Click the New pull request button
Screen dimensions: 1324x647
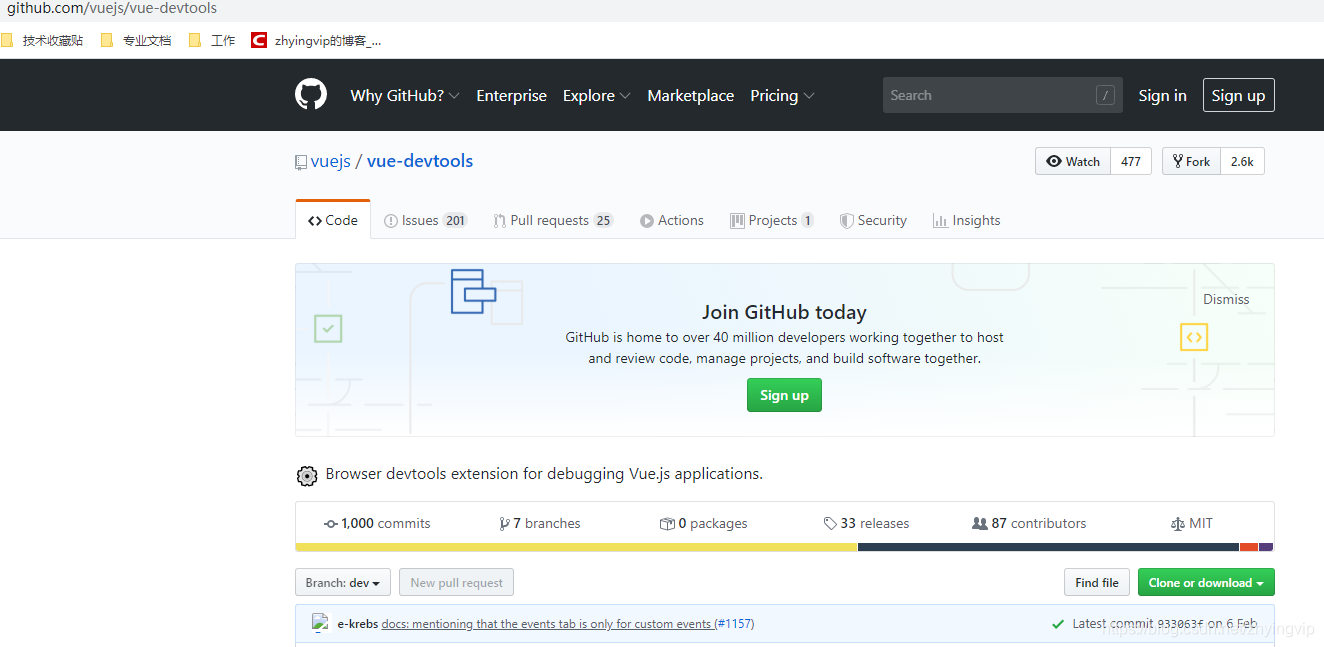coord(456,582)
